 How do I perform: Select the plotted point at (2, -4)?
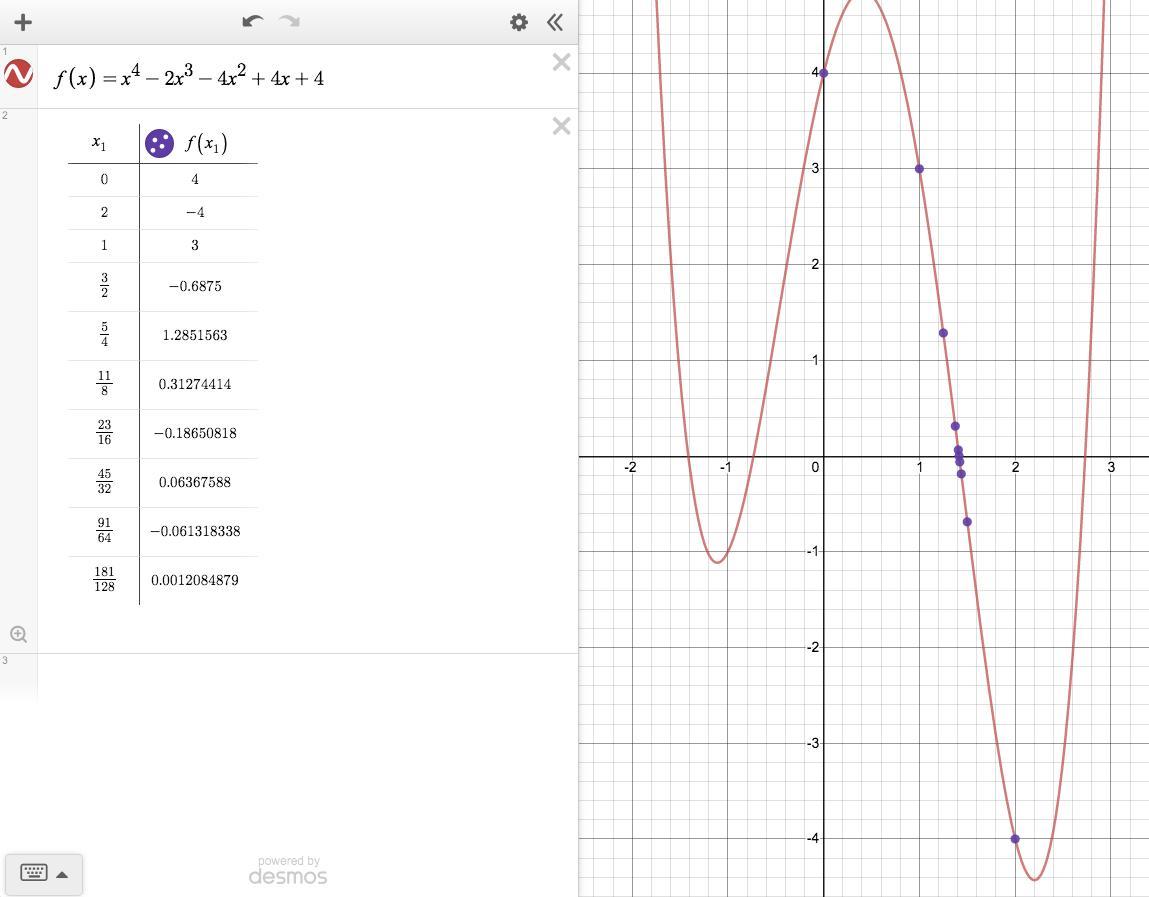[1015, 839]
